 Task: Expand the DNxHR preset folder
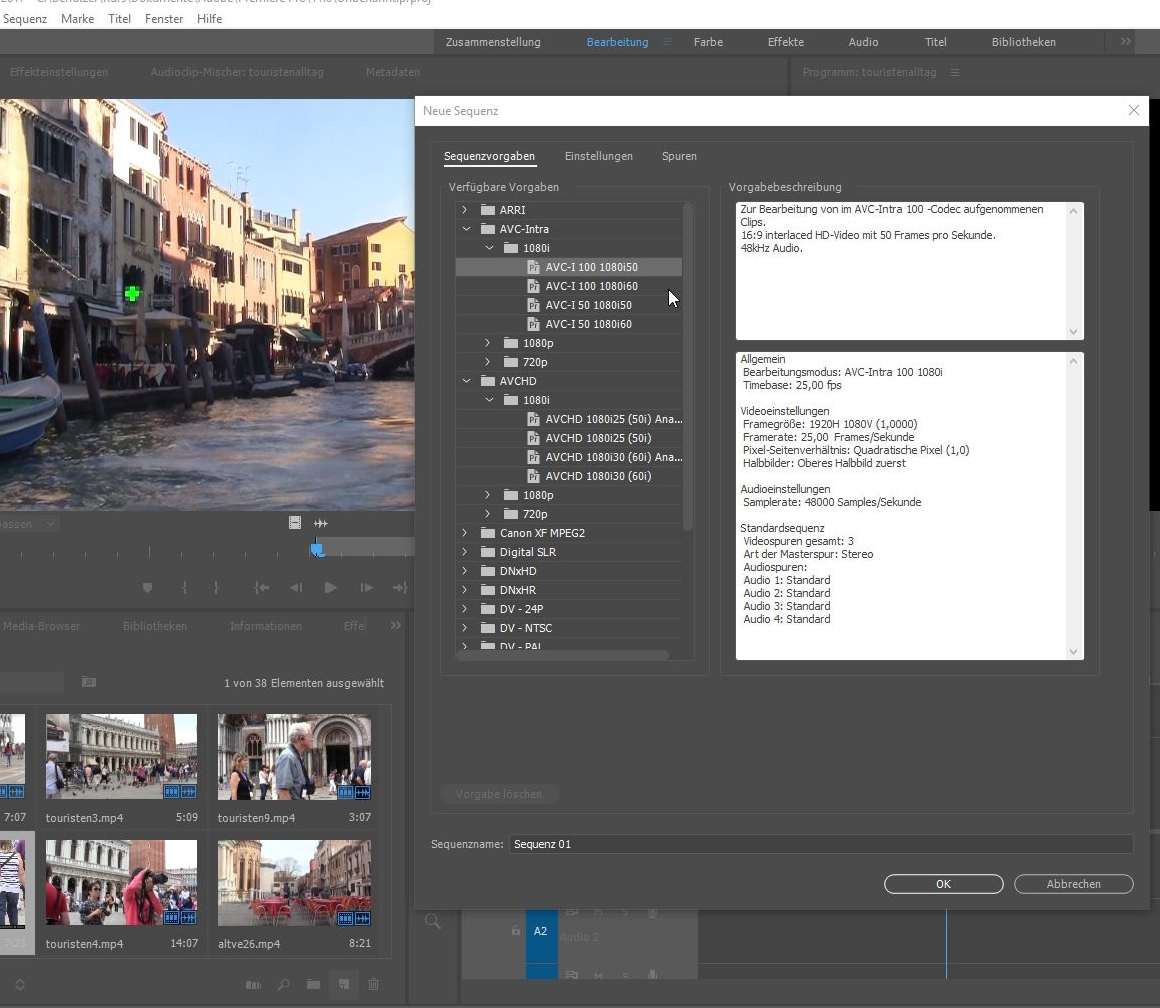click(465, 590)
